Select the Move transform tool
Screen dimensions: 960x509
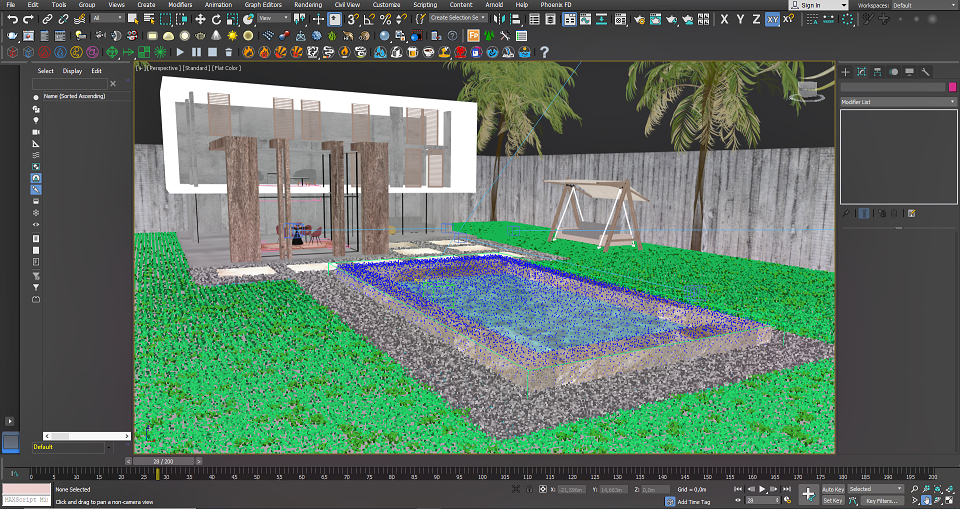coord(200,19)
